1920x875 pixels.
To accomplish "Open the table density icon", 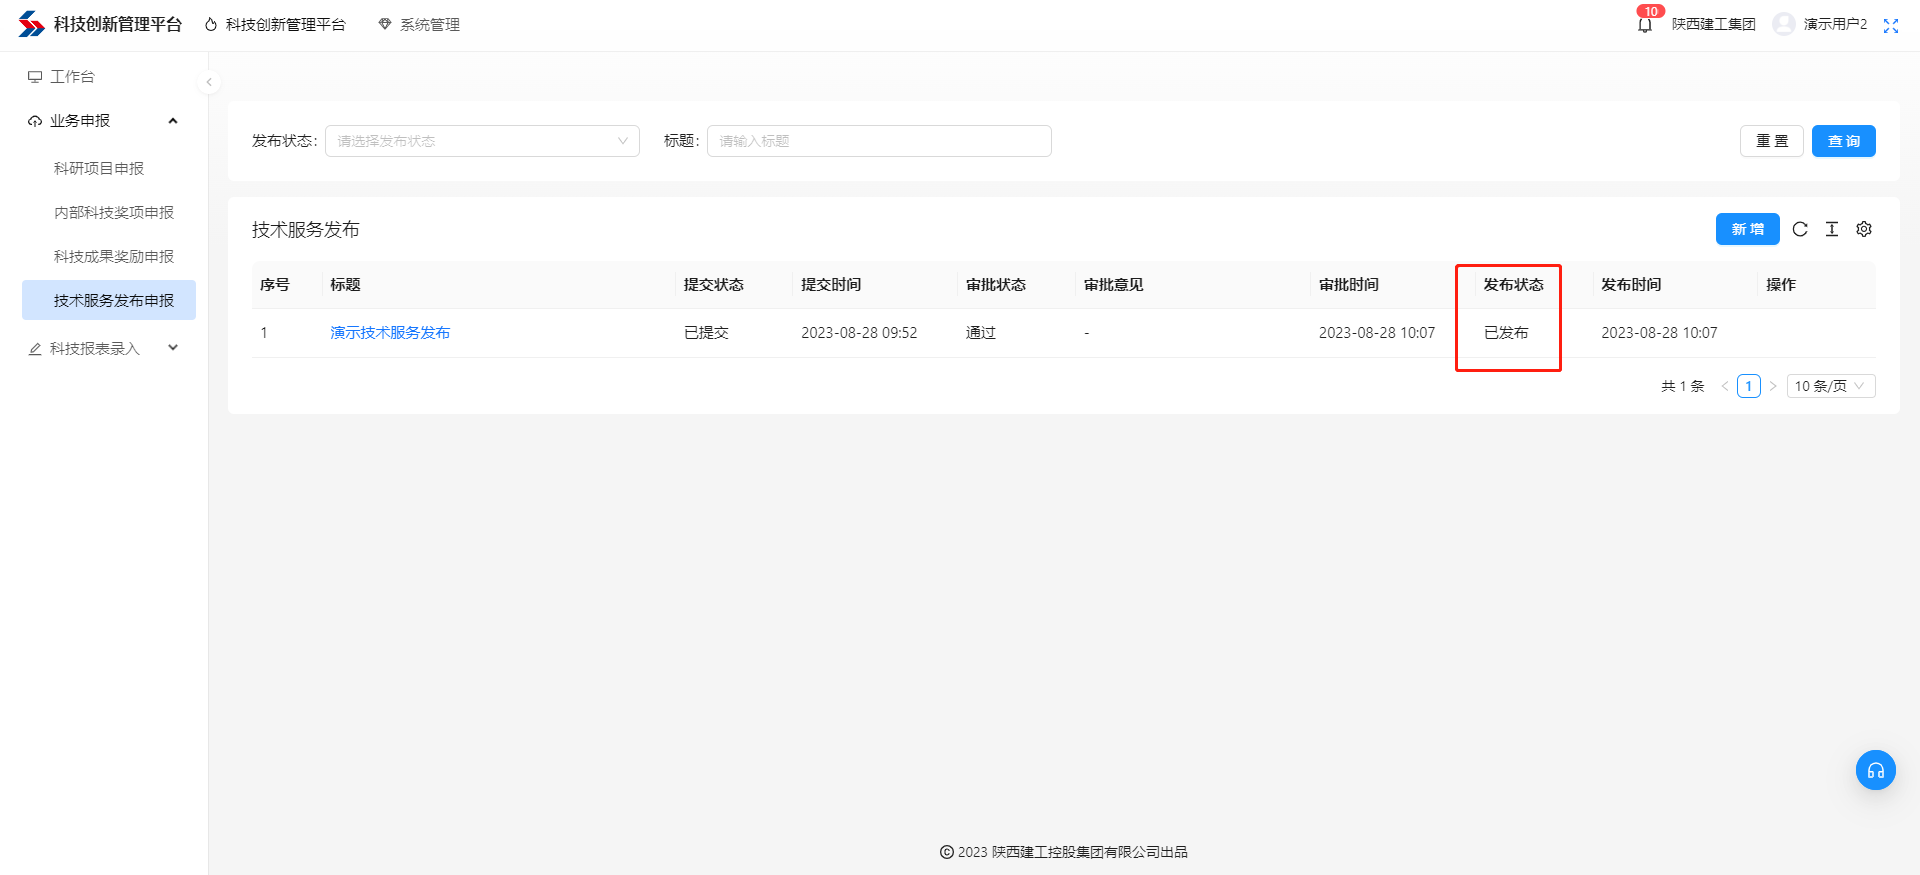I will coord(1832,229).
